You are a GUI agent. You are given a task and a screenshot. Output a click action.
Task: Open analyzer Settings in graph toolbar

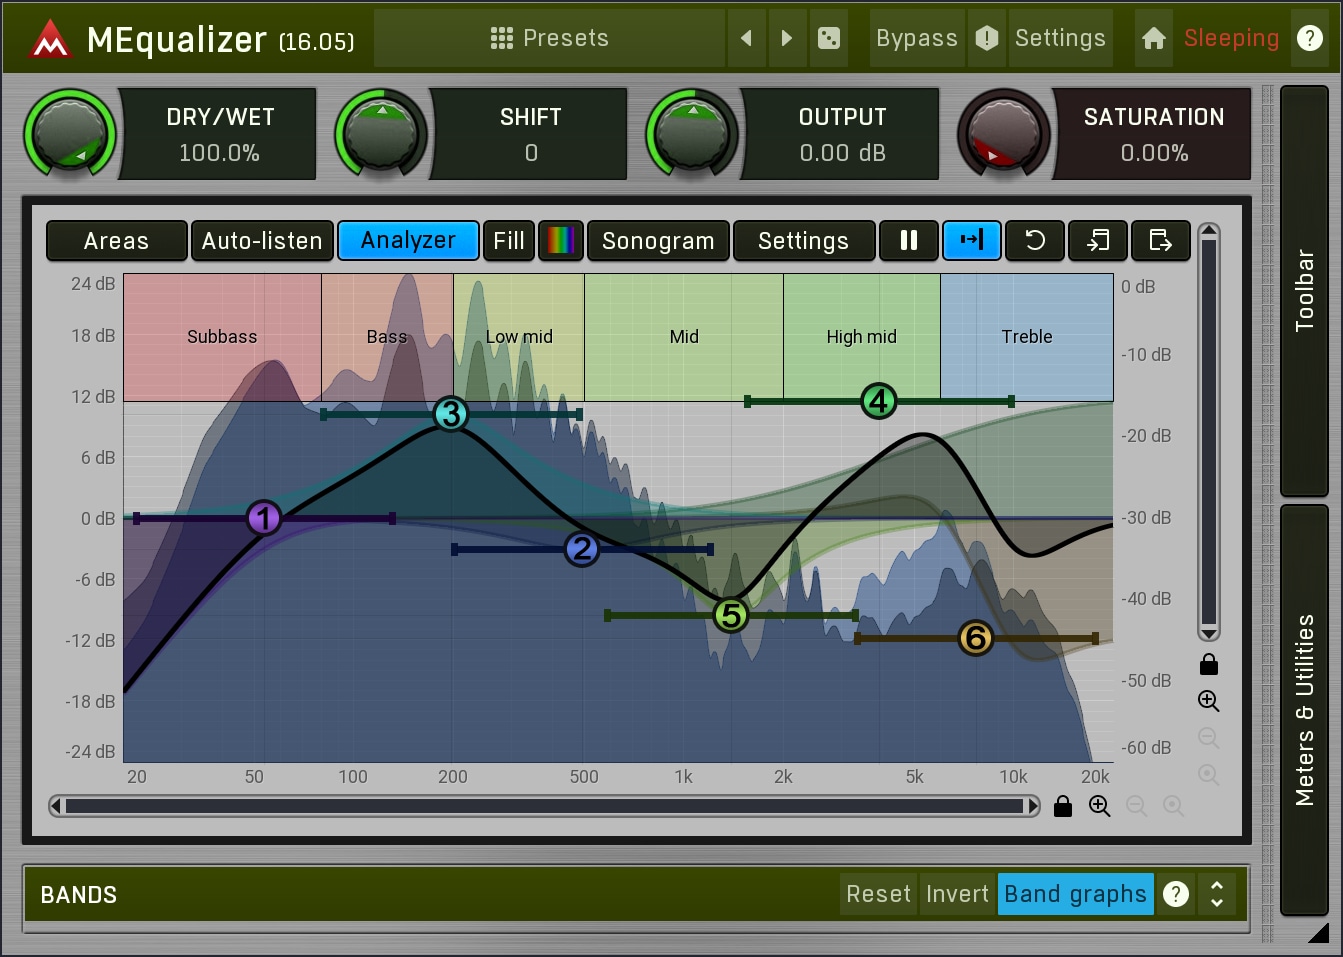pos(803,241)
